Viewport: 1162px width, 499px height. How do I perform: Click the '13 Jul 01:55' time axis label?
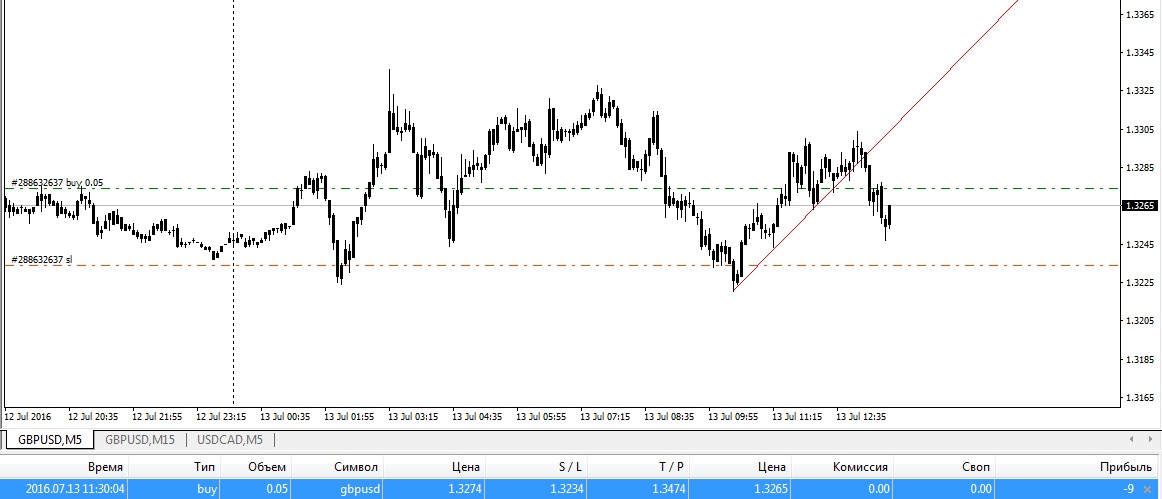tap(349, 417)
